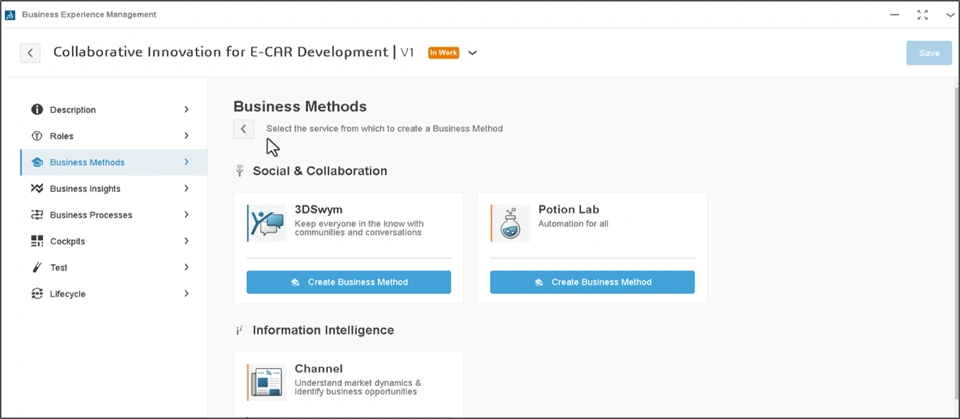
Task: Go back using the header back arrow
Action: 30,53
